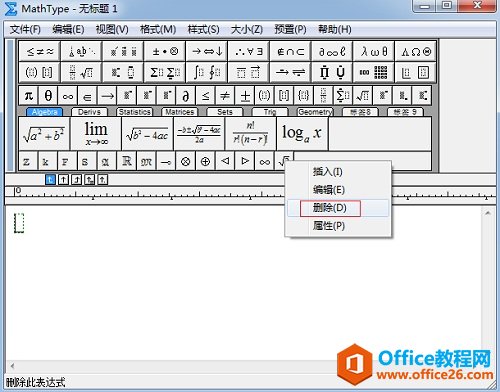Insert the circled plus symbol ⊕
This screenshot has width=500, height=392.
click(205, 161)
